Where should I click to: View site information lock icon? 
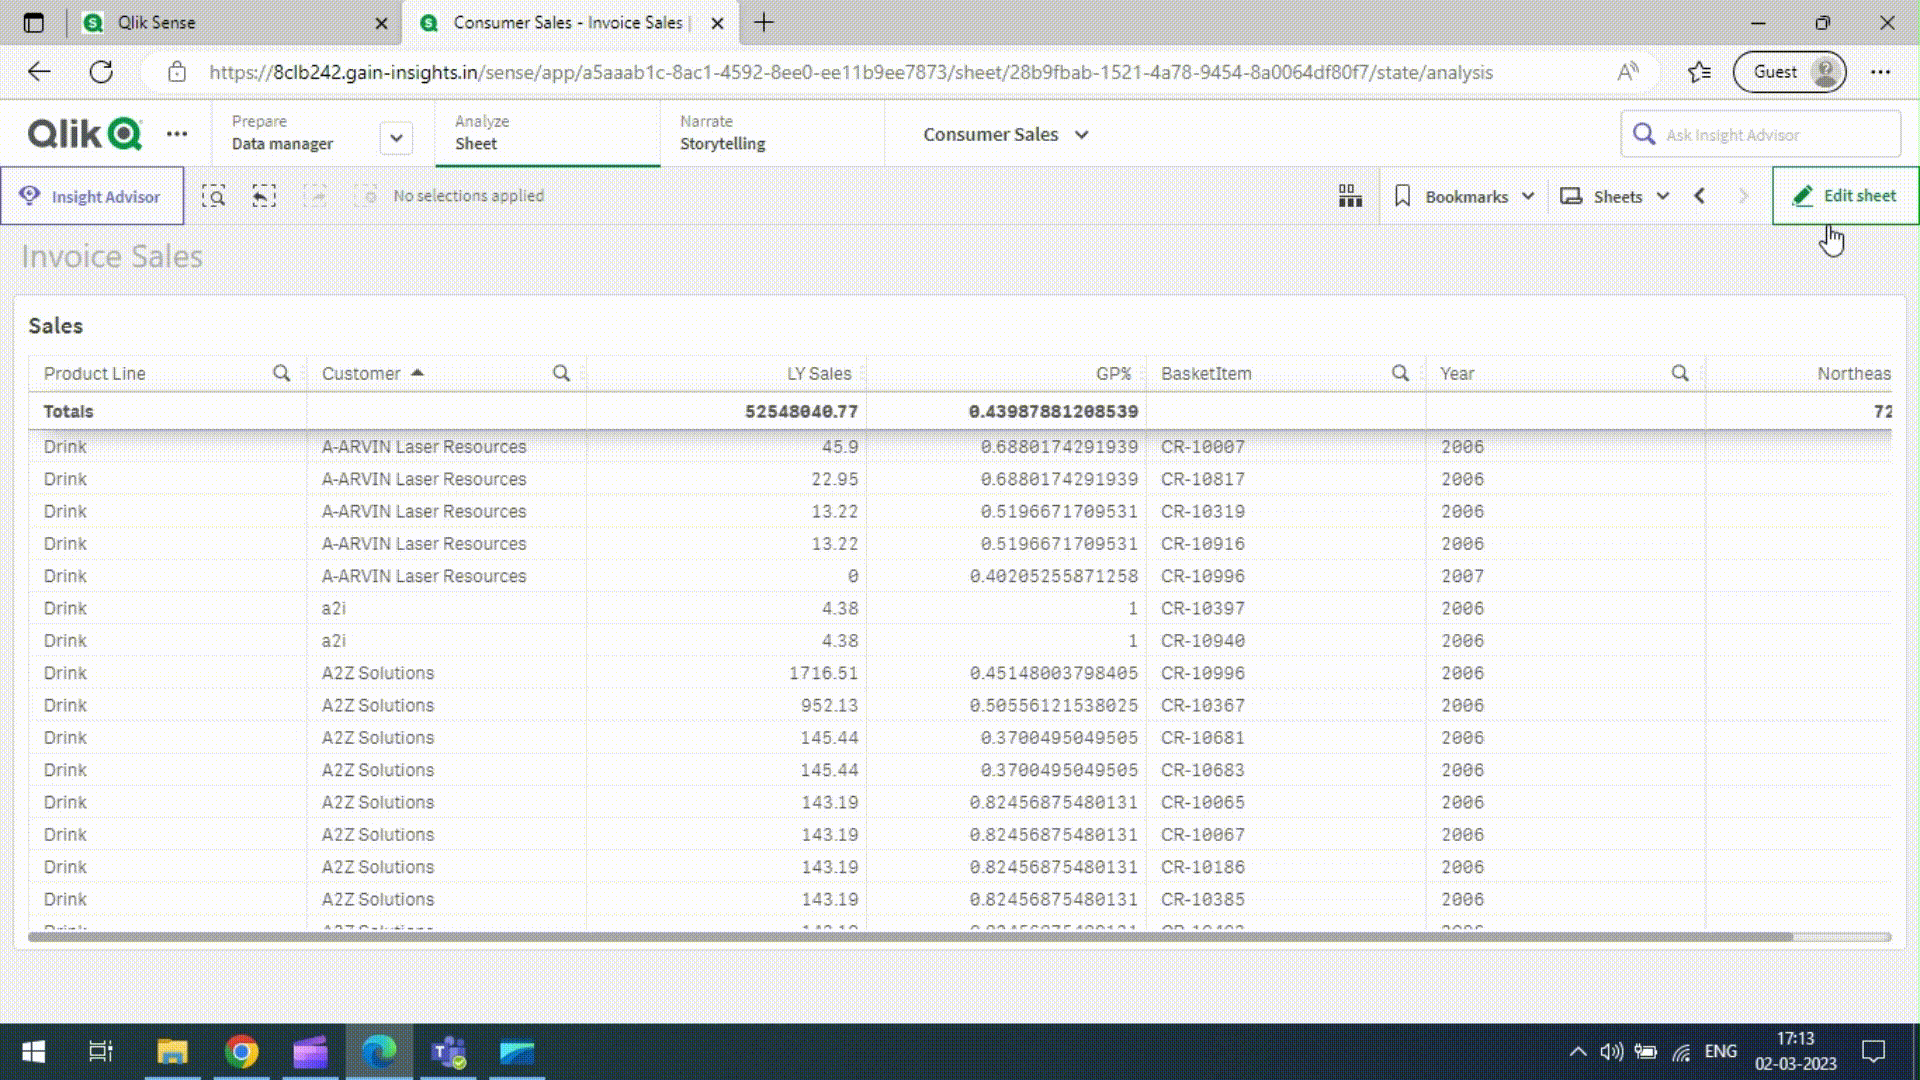[177, 72]
